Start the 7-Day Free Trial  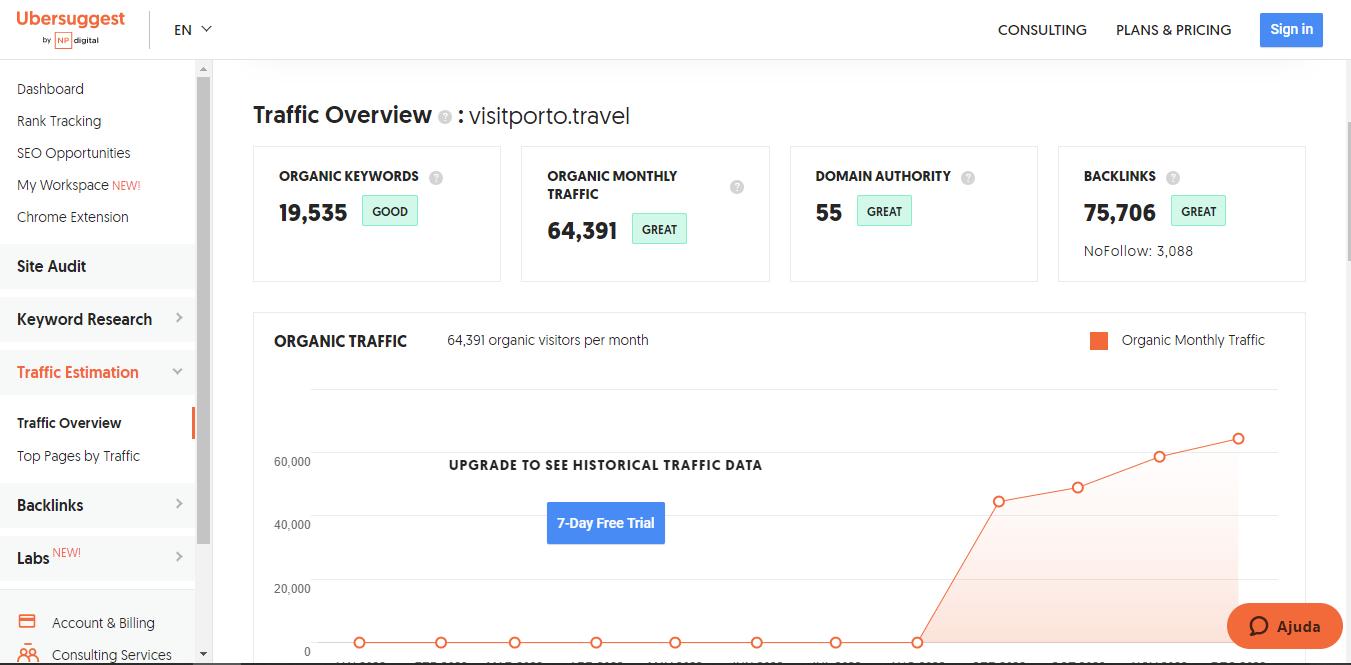pos(606,523)
